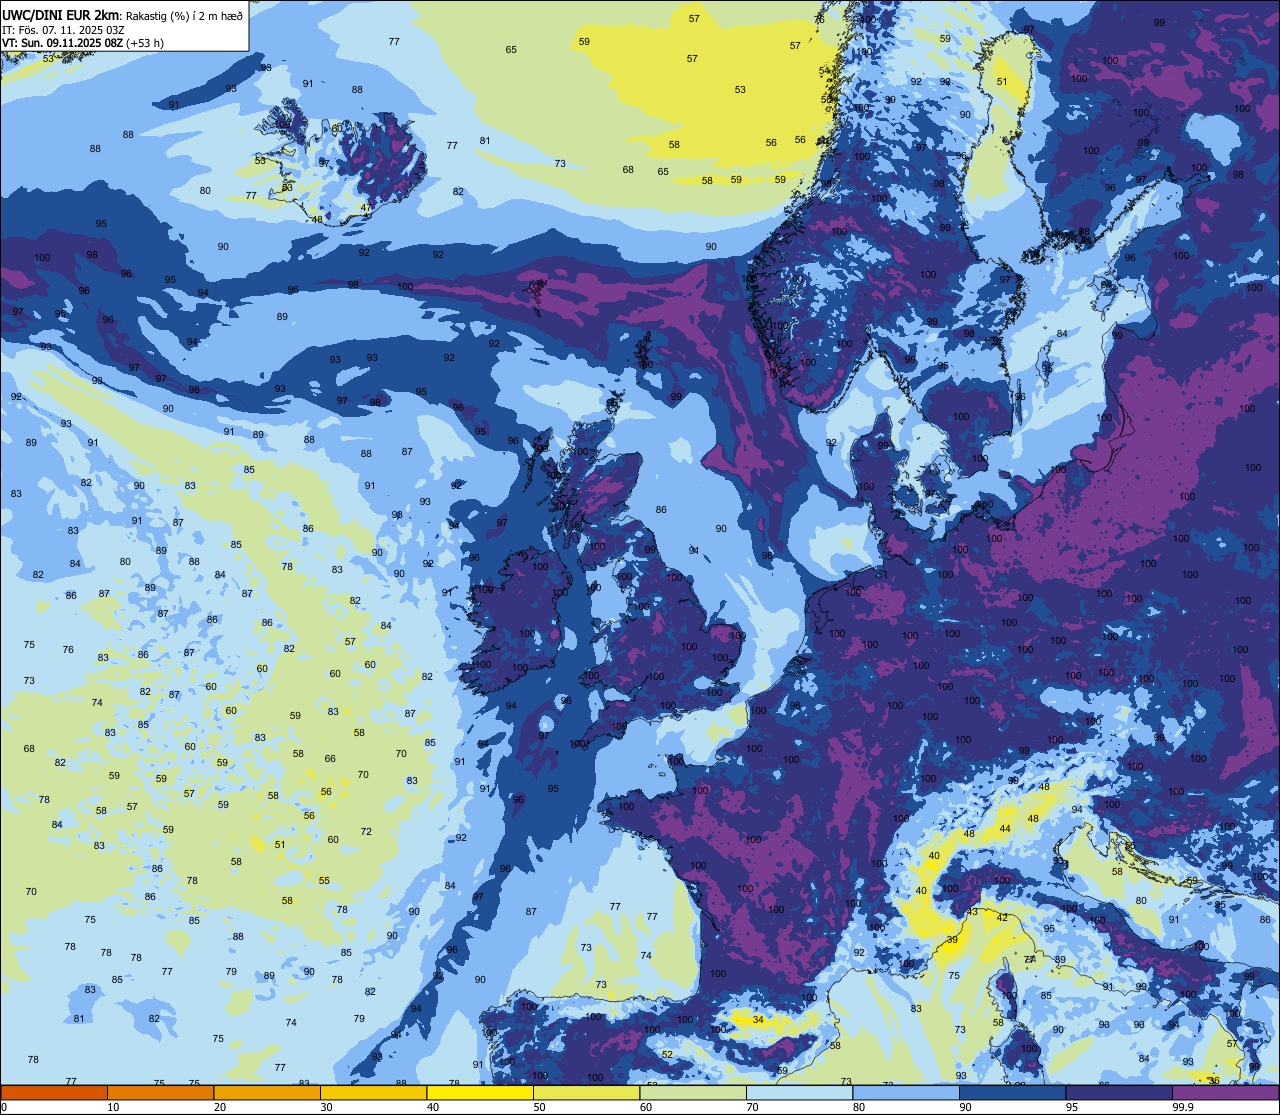Click the '42' humidity value on the map
Screen dimensions: 1280x1115
pos(1002,918)
